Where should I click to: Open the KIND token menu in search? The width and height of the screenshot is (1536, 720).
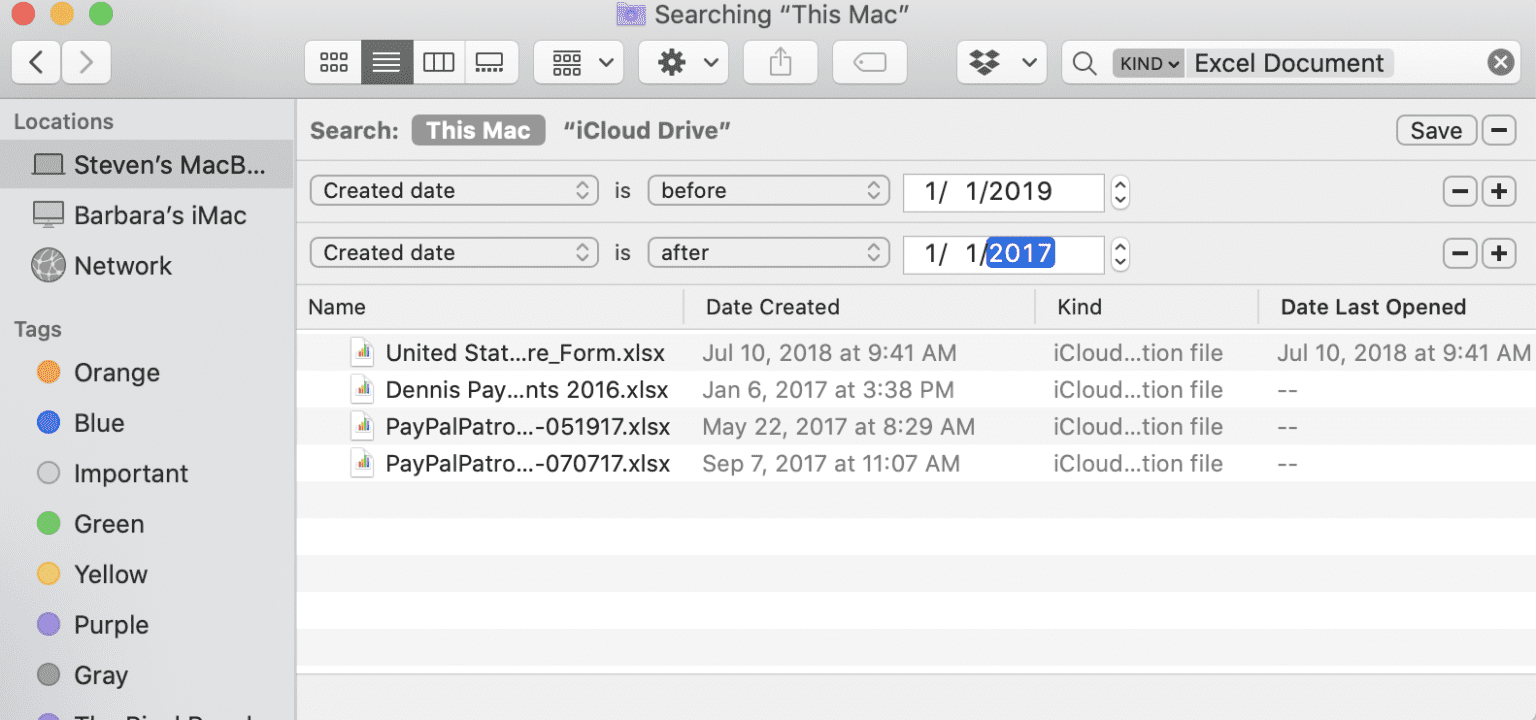tap(1147, 62)
